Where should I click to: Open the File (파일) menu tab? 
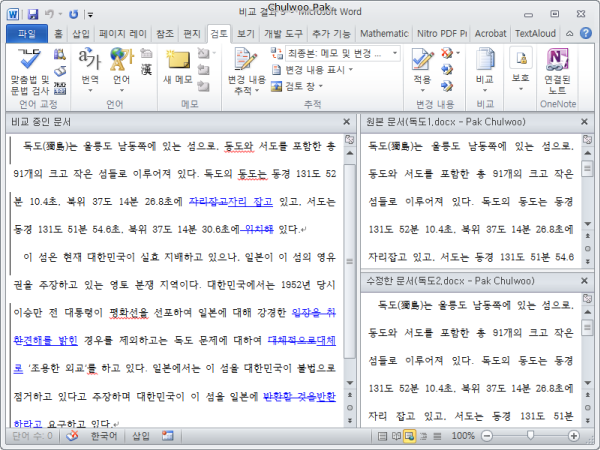pos(26,33)
